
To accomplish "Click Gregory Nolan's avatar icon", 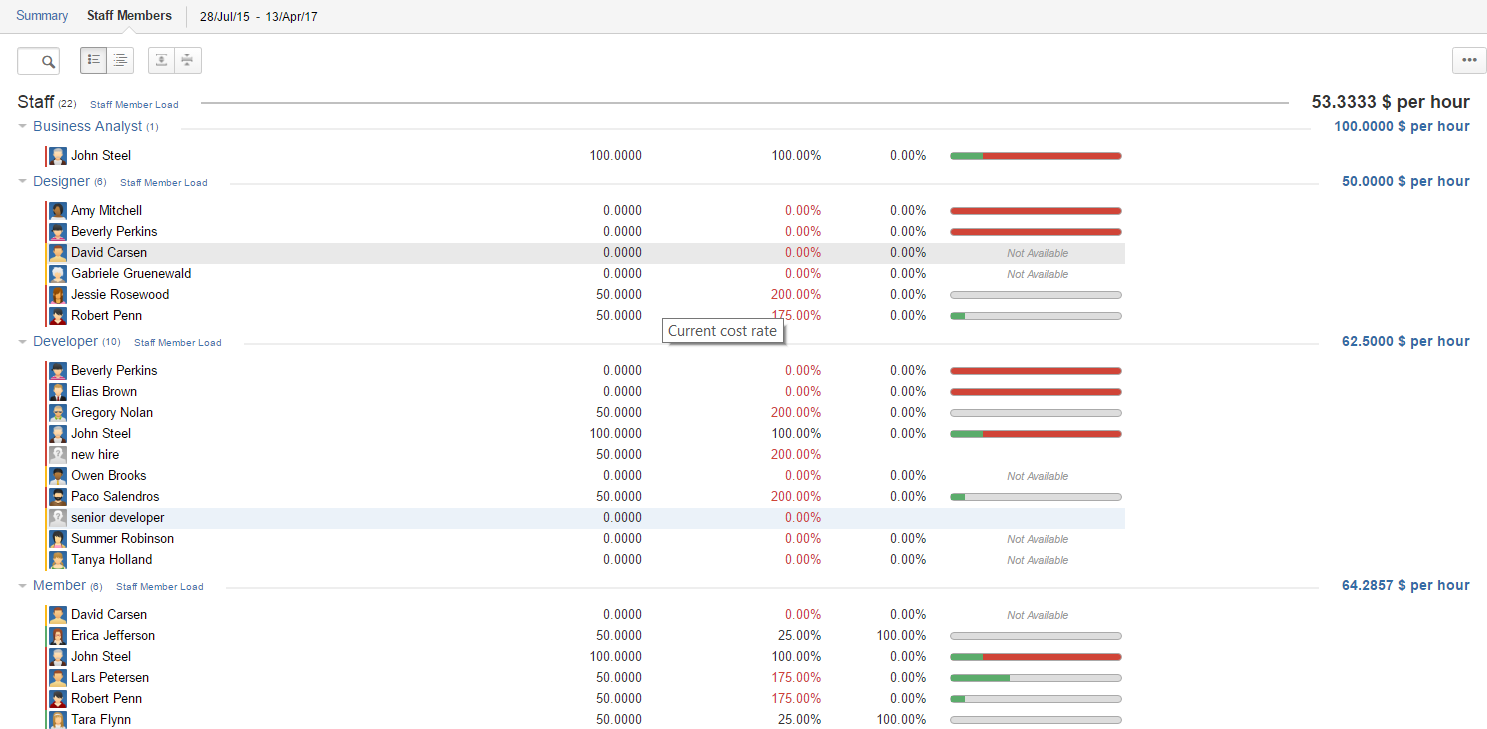I will click(58, 413).
